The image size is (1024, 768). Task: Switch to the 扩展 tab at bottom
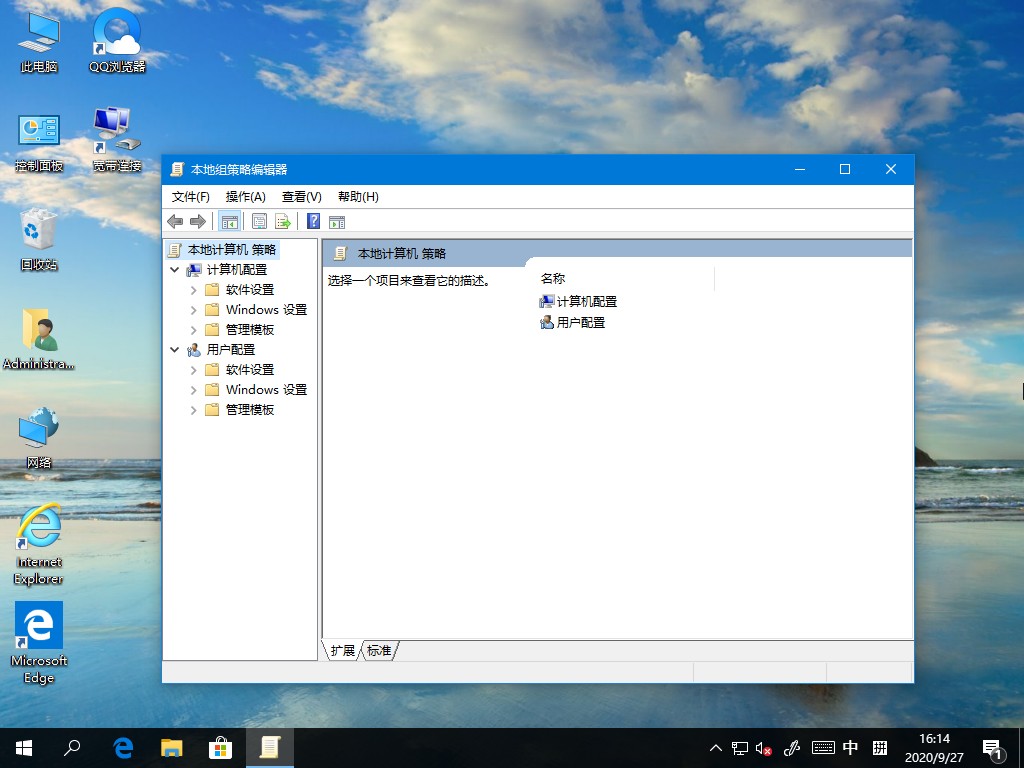341,650
